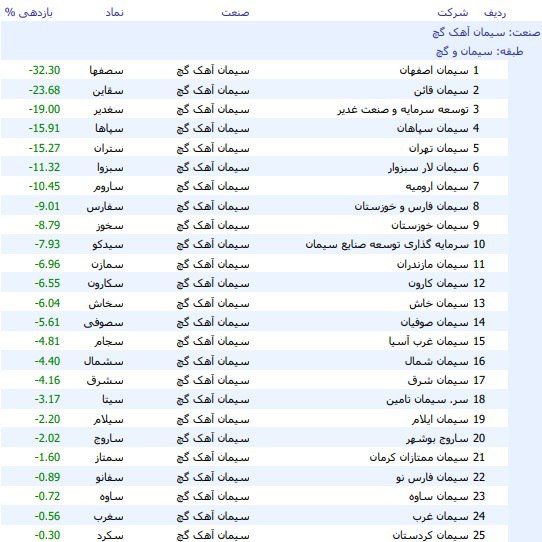Click symbol سمازن

(108, 265)
